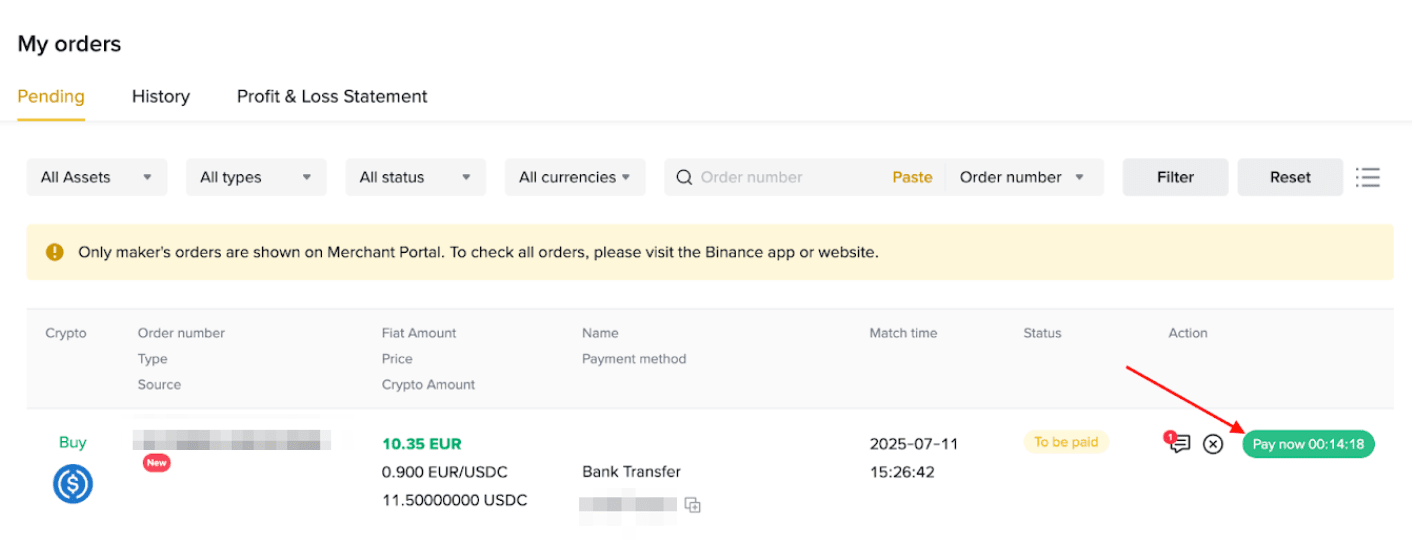The image size is (1412, 540).
Task: Click the search magnifier icon
Action: [684, 177]
